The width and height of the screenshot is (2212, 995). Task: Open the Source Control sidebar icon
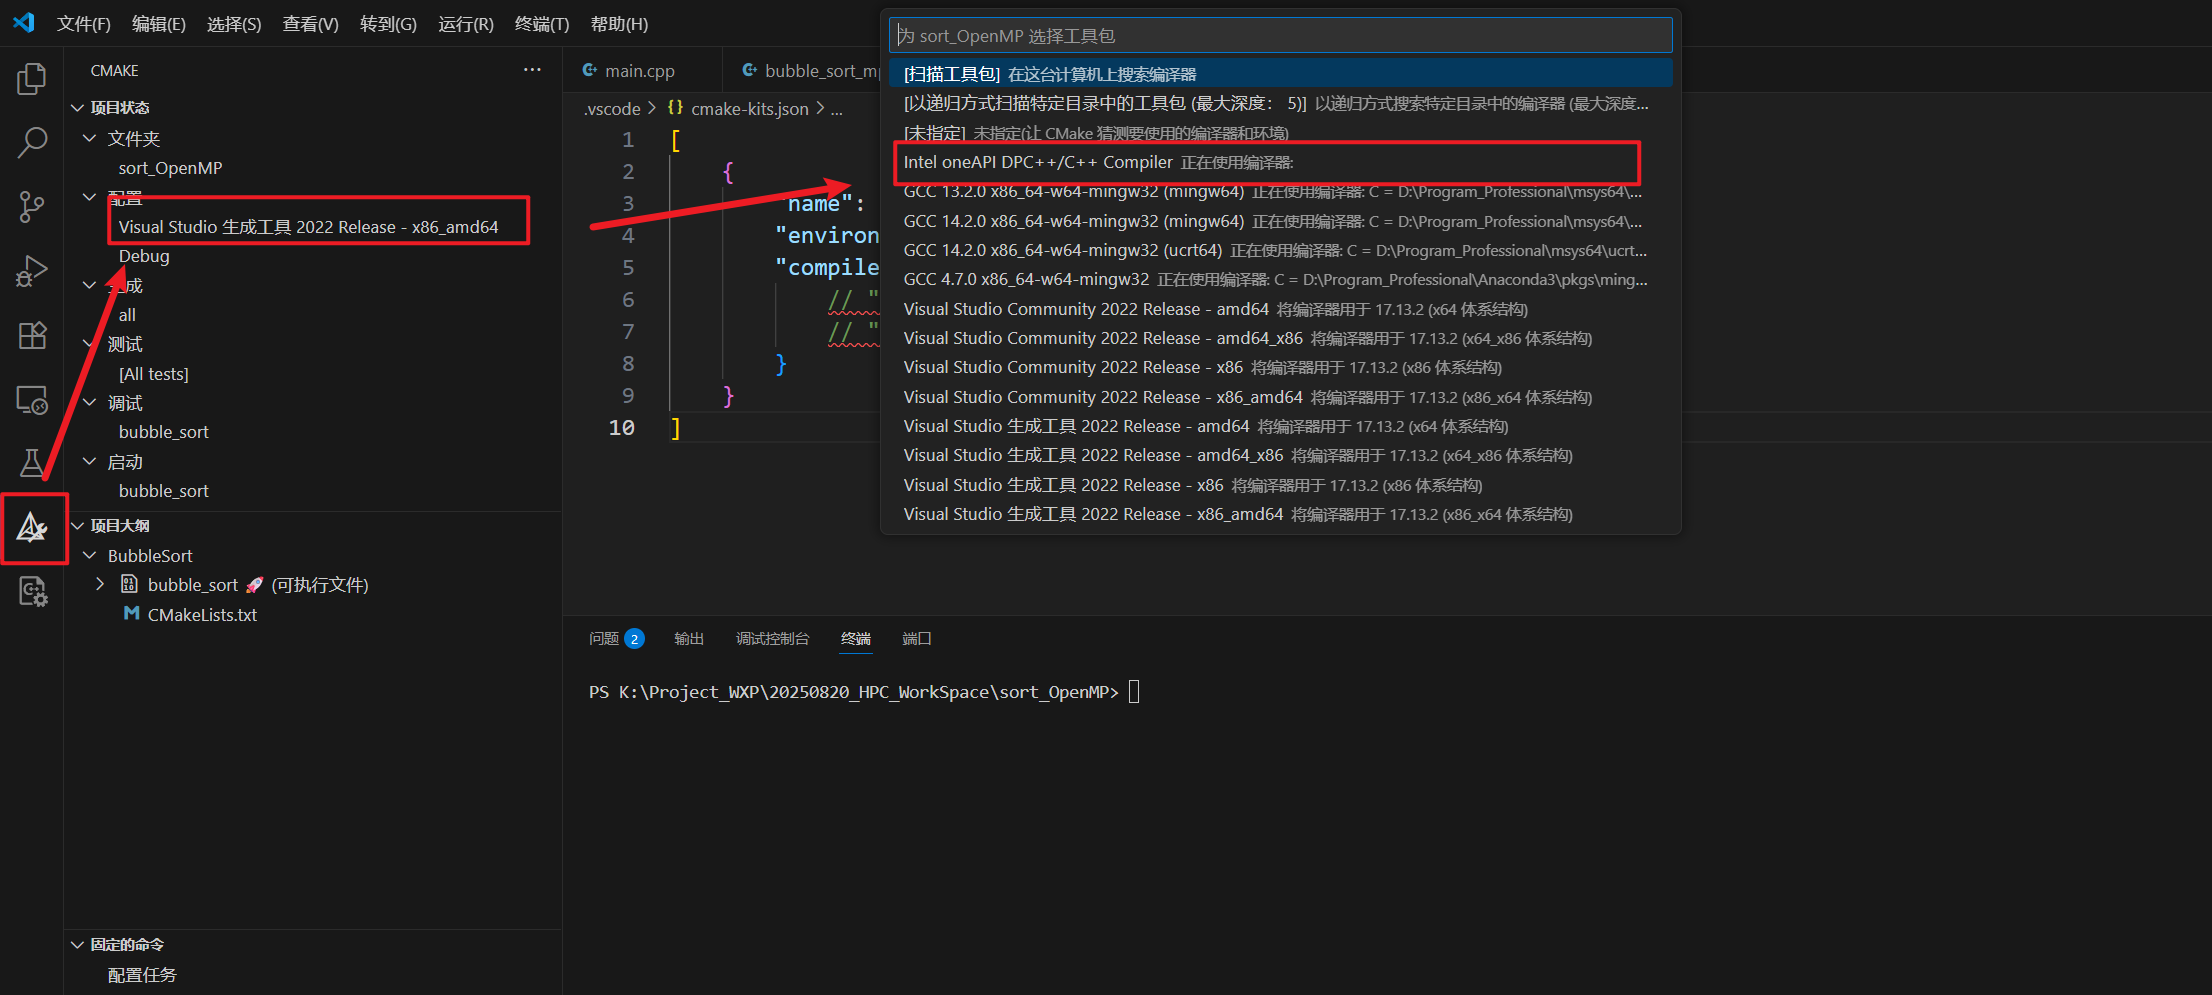[33, 207]
